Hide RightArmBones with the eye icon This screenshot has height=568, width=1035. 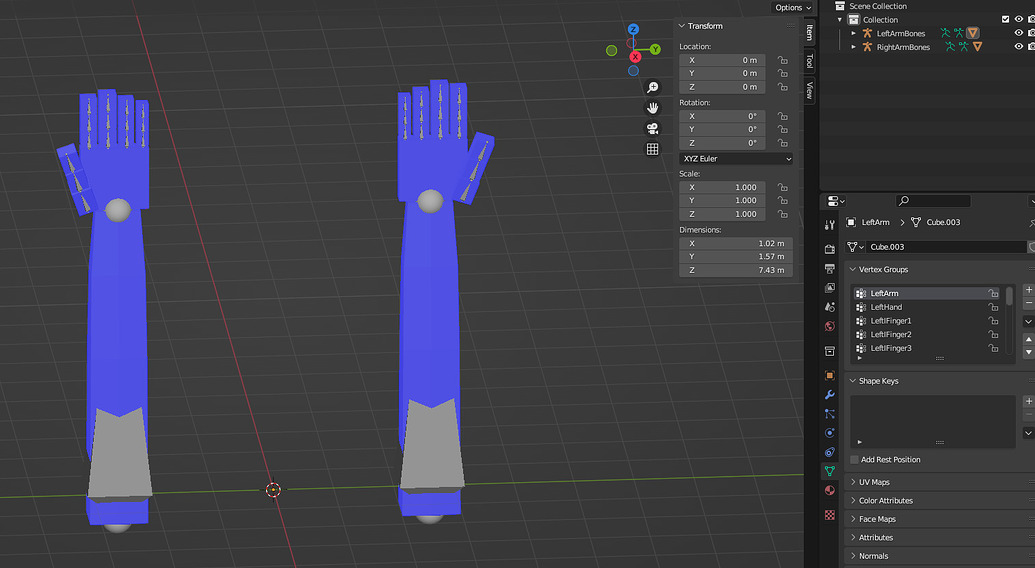pos(1018,47)
